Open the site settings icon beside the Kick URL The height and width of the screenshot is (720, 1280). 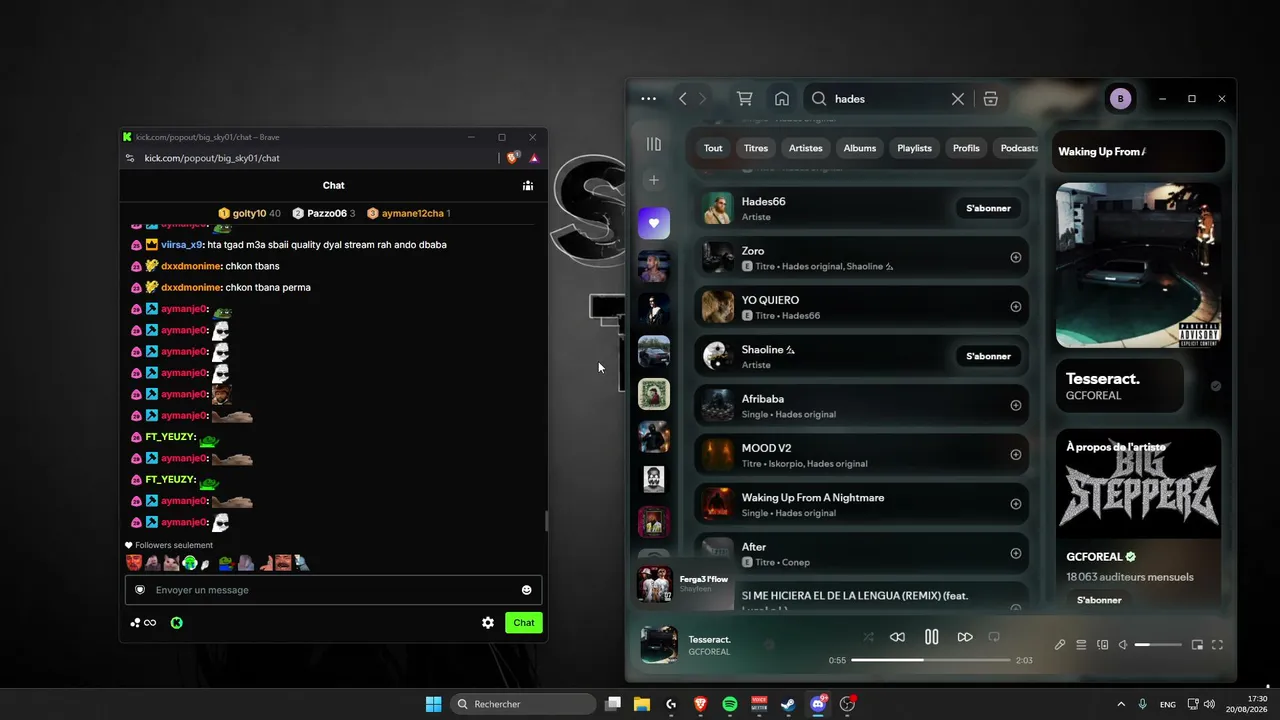pos(130,158)
